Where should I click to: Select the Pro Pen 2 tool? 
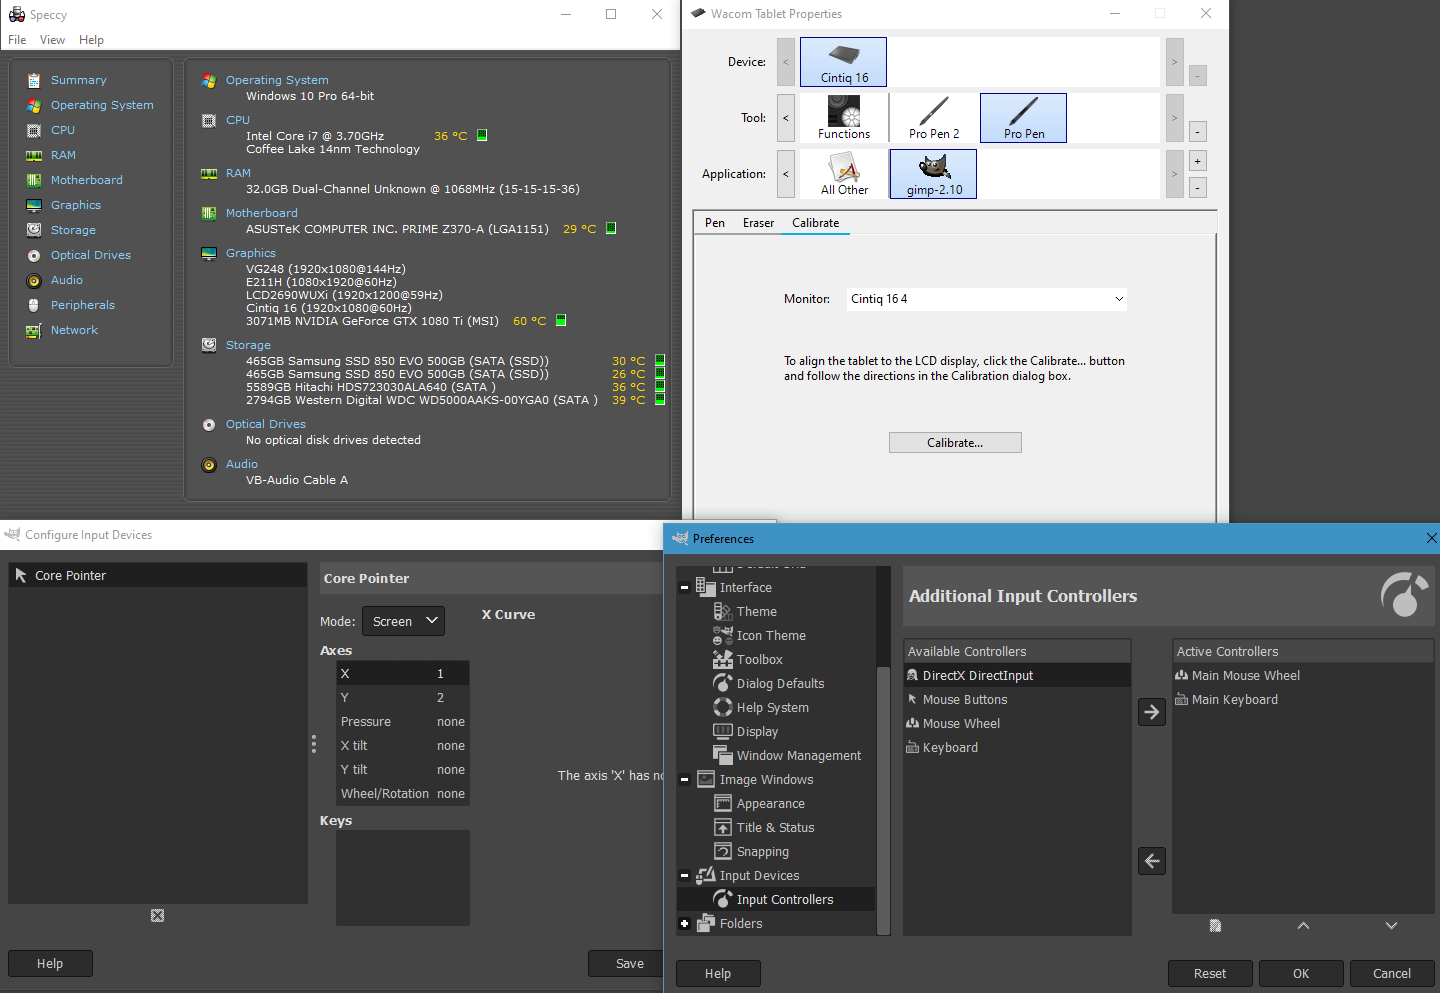click(x=934, y=118)
